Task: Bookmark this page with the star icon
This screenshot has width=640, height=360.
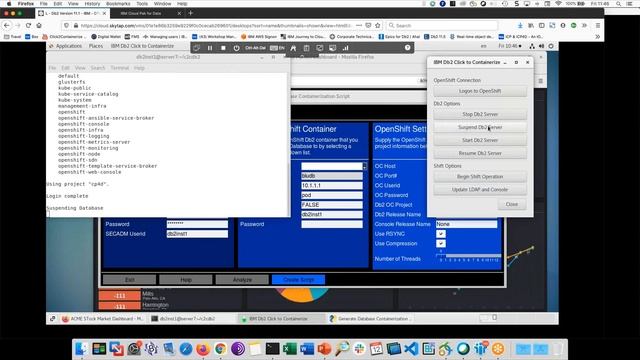Action: [x=378, y=25]
